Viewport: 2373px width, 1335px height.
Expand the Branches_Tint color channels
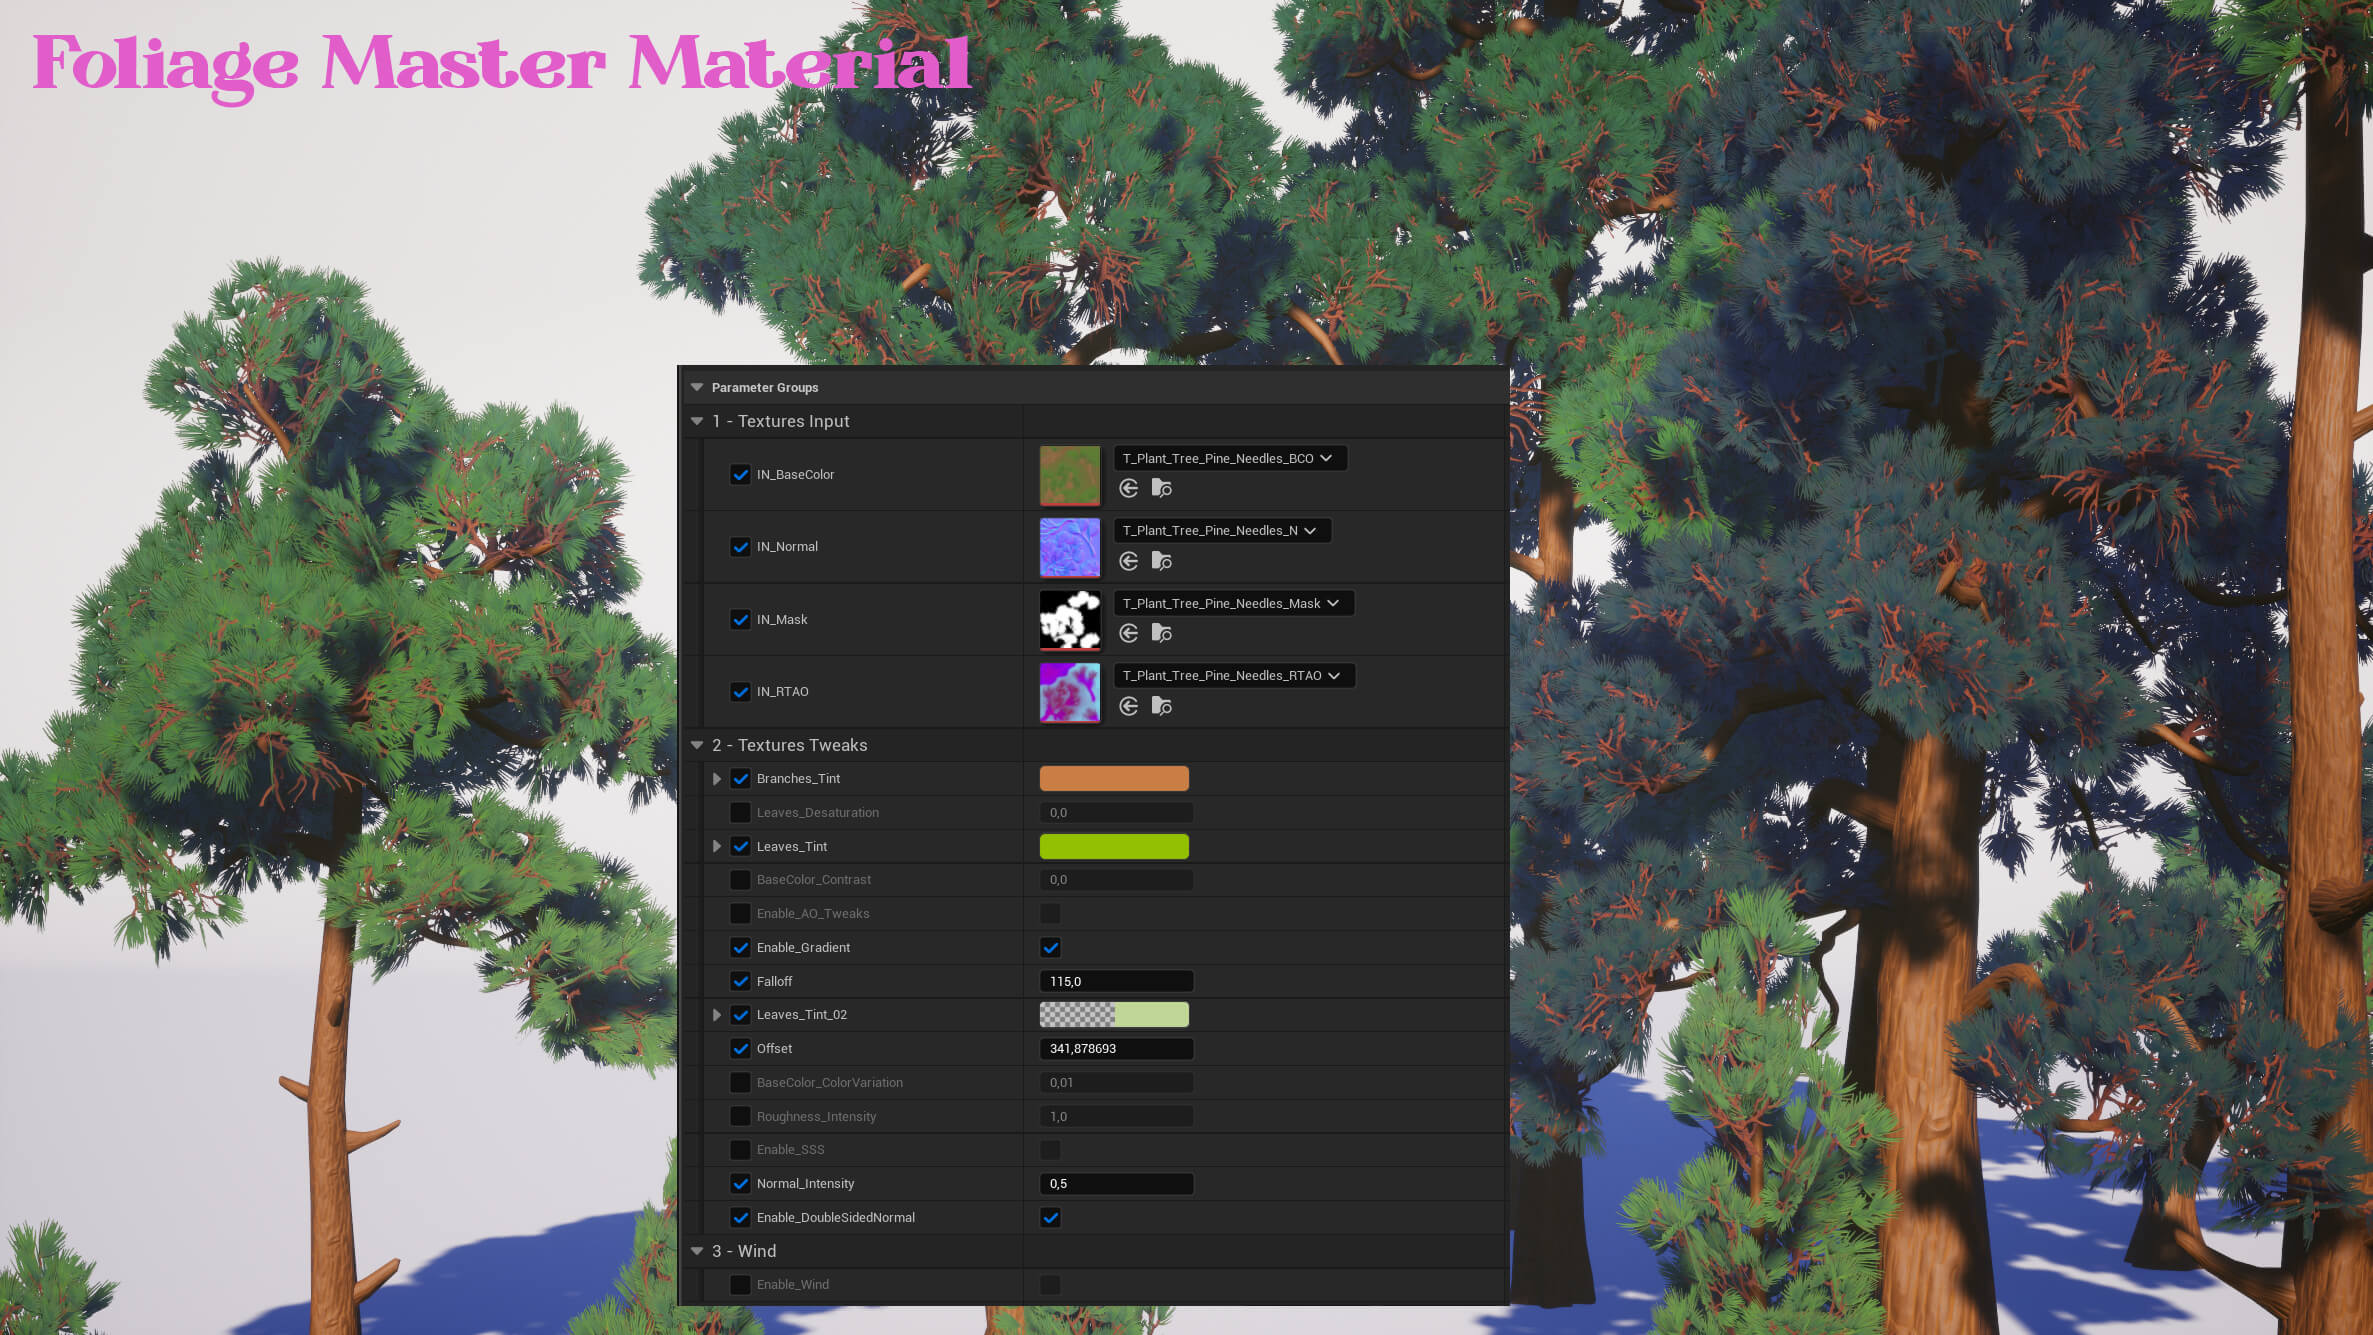click(x=717, y=779)
